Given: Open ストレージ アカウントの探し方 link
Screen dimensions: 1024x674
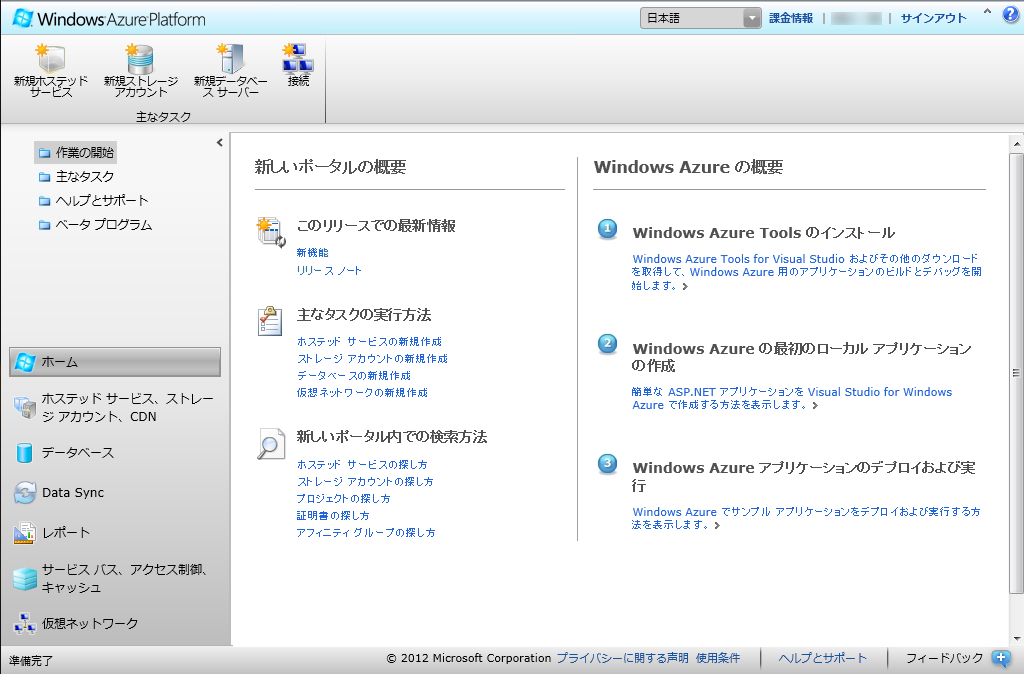Looking at the screenshot, I should click(365, 481).
